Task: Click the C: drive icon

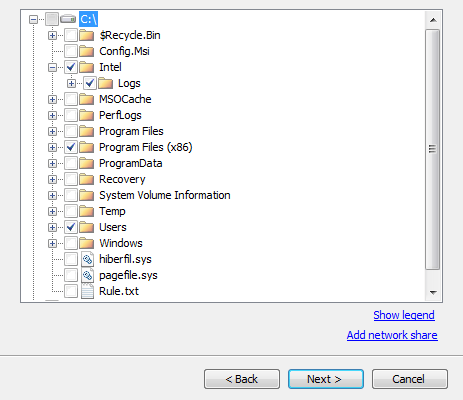Action: 68,19
